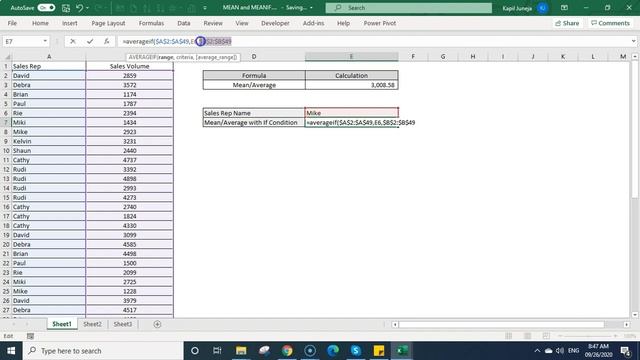640x360 pixels.
Task: Switch to Page Layout view icon
Action: pos(527,336)
